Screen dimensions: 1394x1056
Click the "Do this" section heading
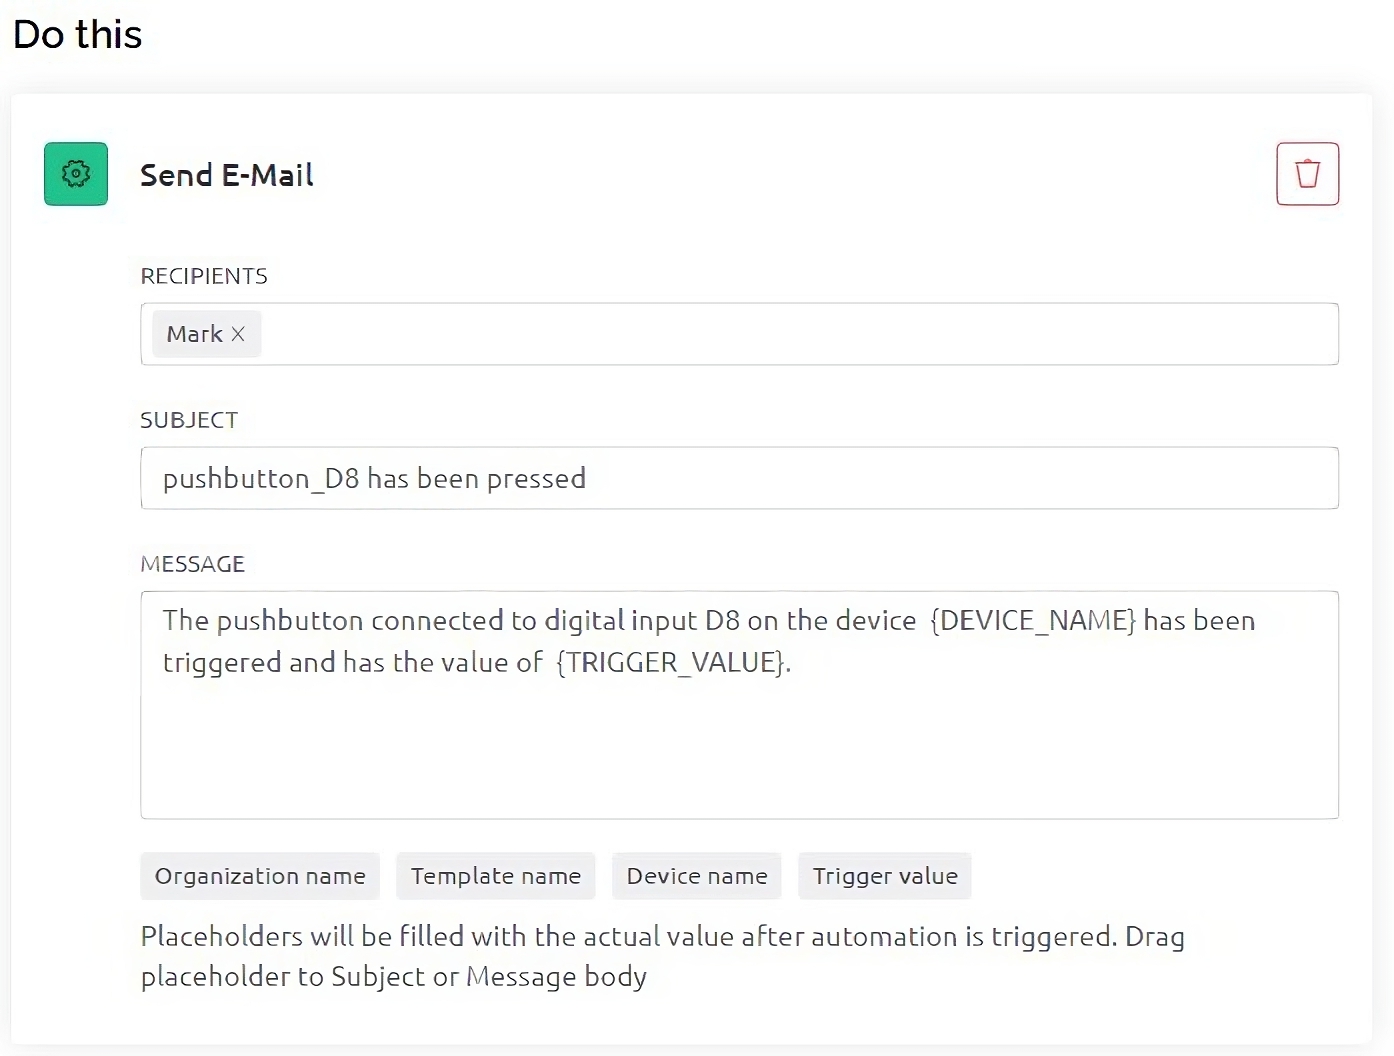tap(78, 34)
